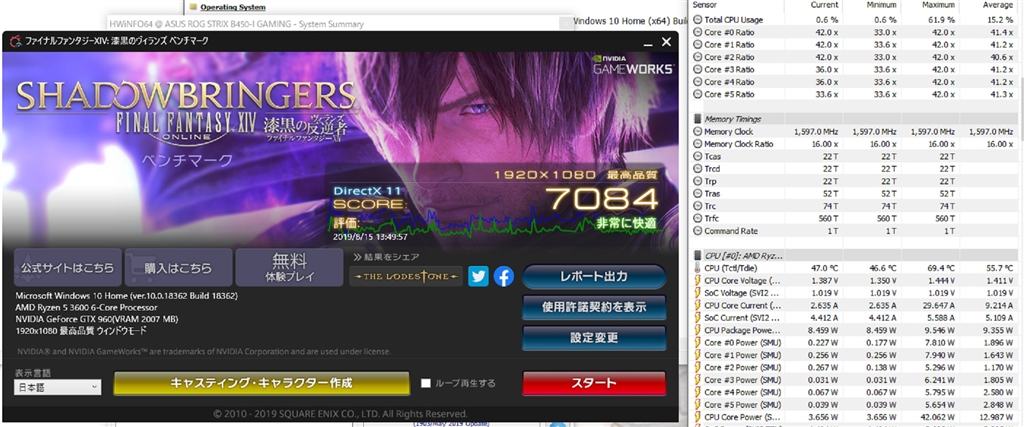Click the icon beside Memory Clock Ratio

click(698, 144)
